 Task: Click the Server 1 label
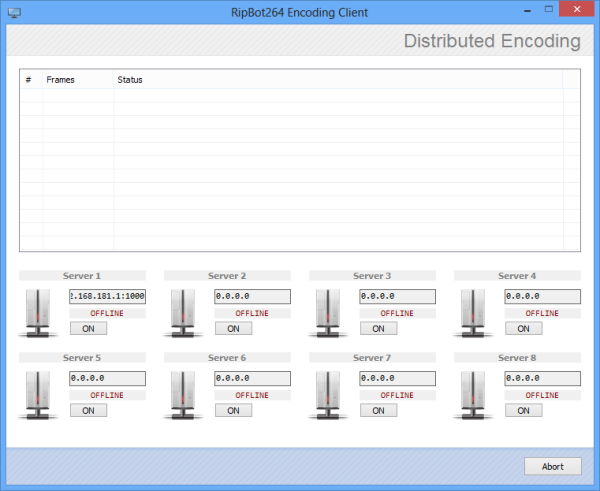click(x=82, y=276)
